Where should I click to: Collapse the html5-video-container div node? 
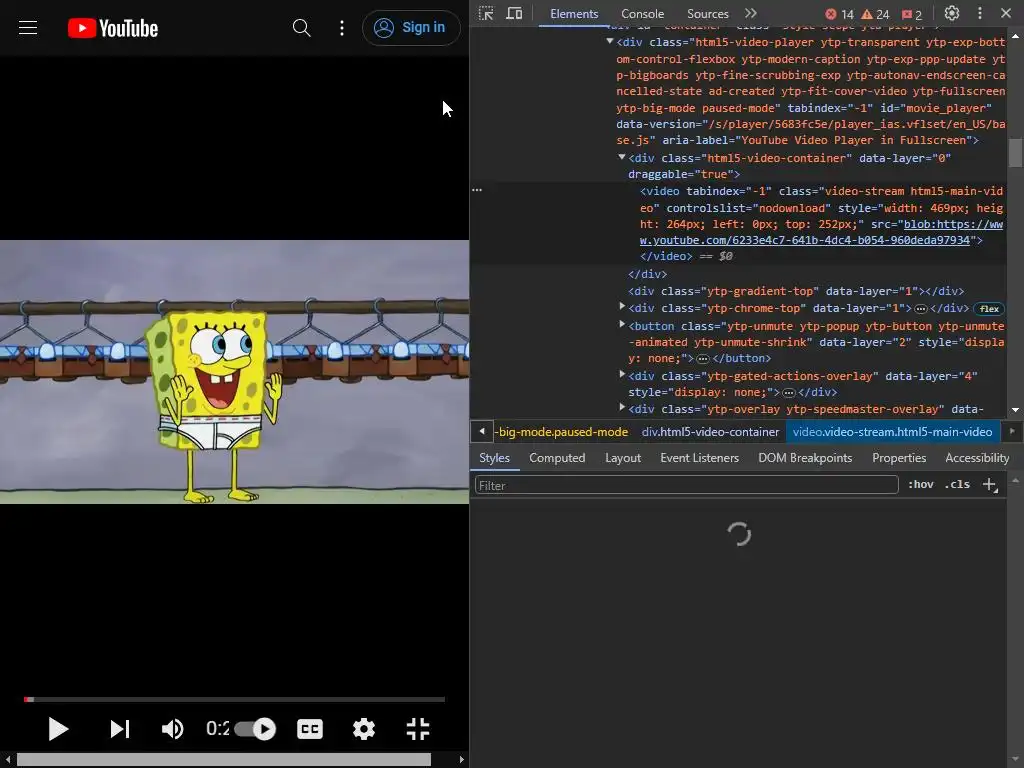(622, 157)
